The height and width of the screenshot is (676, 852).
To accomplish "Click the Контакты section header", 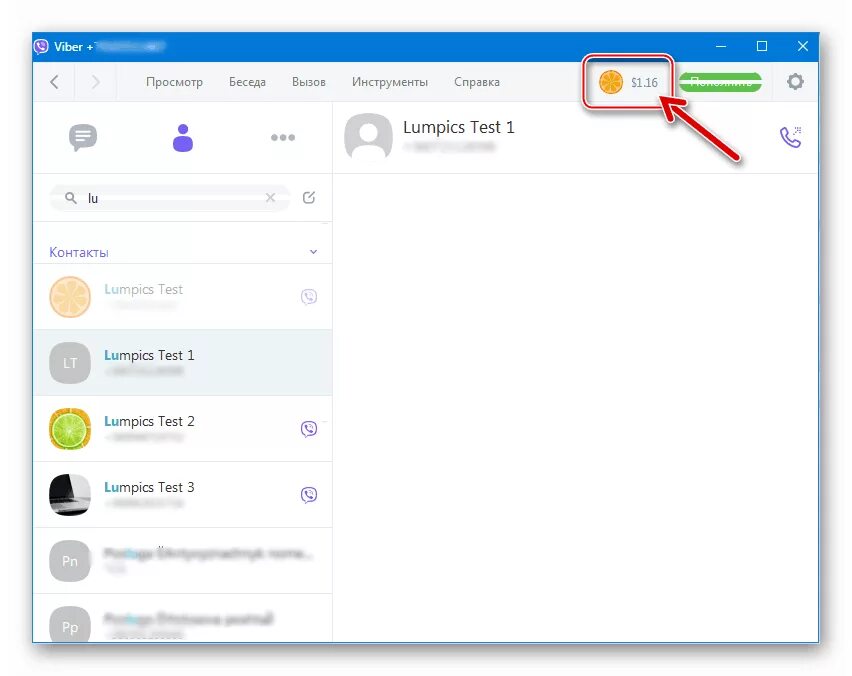I will click(79, 252).
